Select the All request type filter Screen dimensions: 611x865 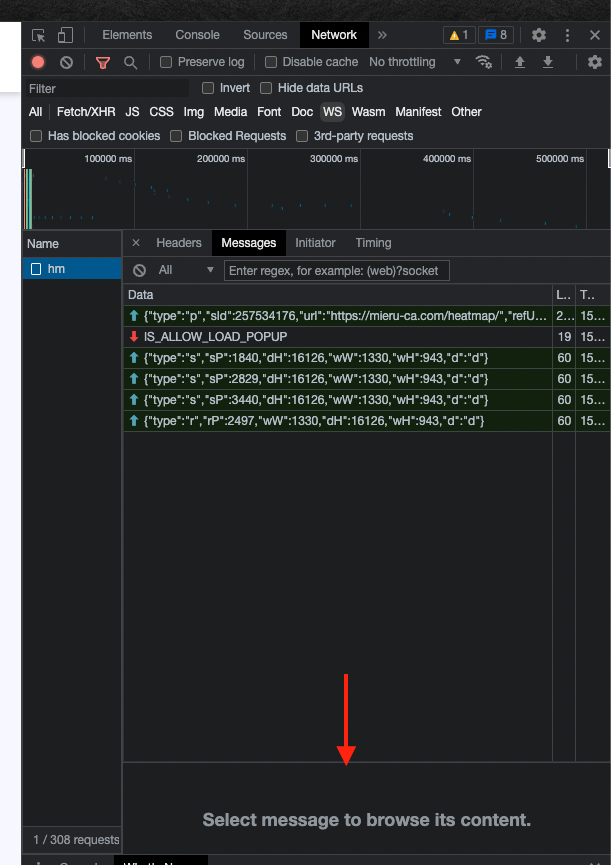coord(35,112)
